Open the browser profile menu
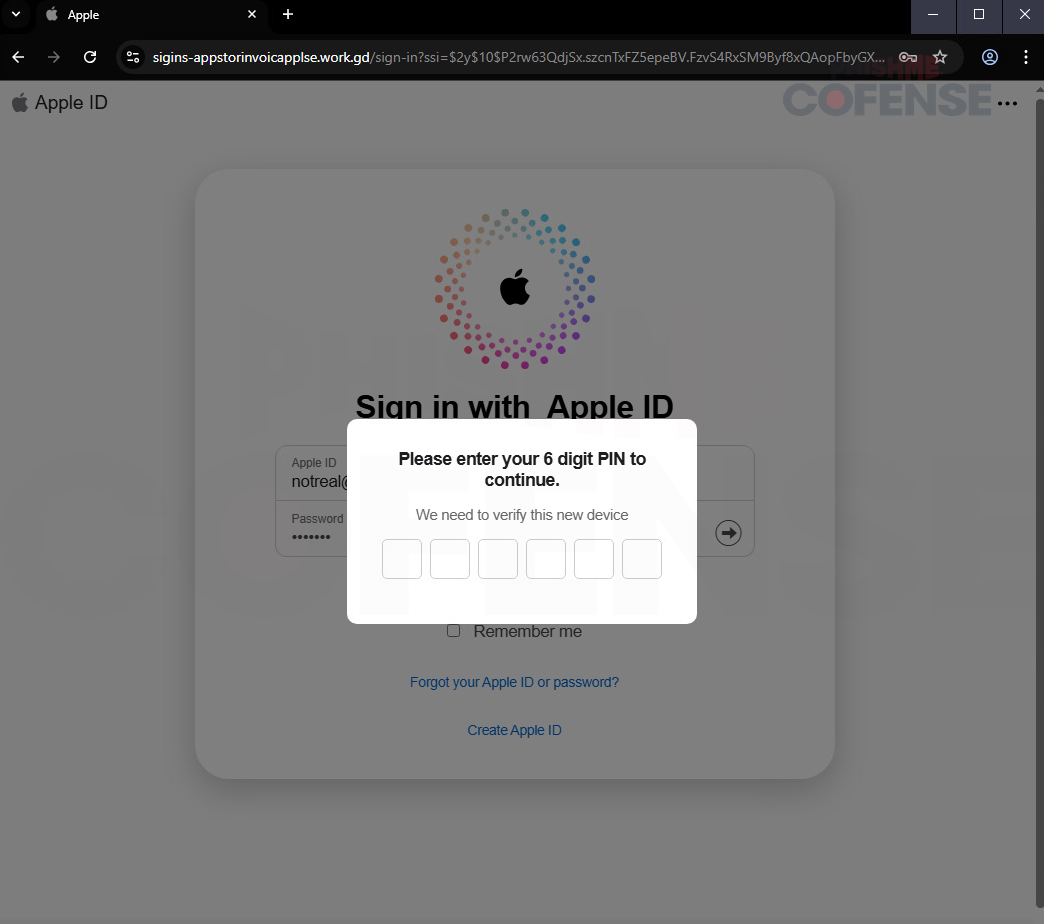 990,57
